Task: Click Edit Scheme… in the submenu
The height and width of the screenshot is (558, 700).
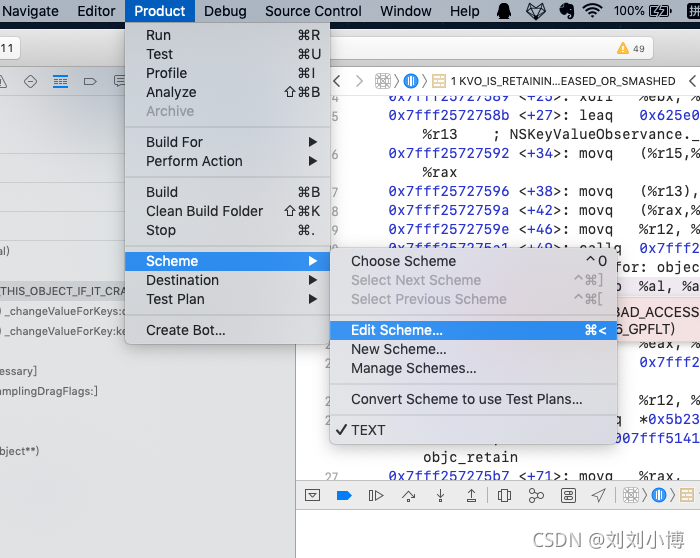Action: [x=473, y=330]
